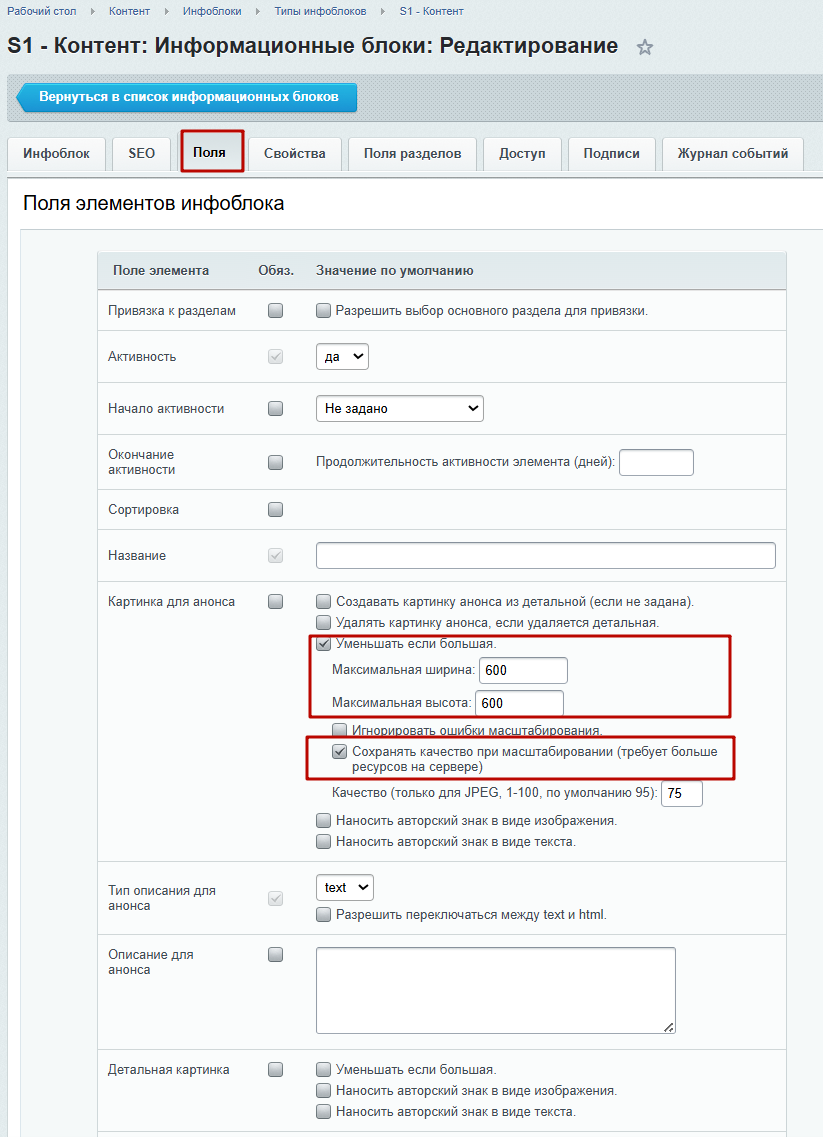Viewport: 823px width, 1137px height.
Task: Open the Журнал событий tab
Action: (733, 154)
